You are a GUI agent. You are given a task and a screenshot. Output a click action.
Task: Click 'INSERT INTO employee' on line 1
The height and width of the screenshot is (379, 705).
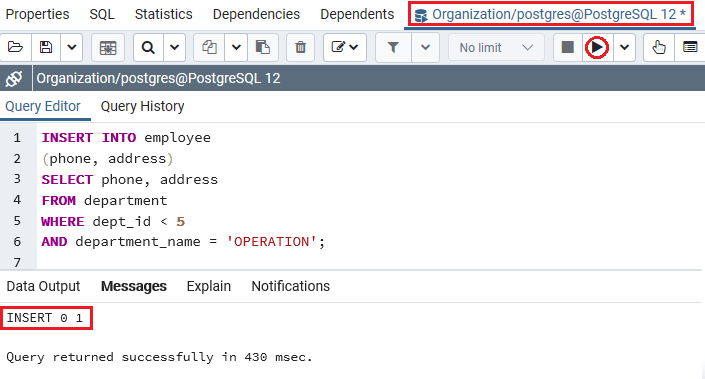tap(126, 138)
